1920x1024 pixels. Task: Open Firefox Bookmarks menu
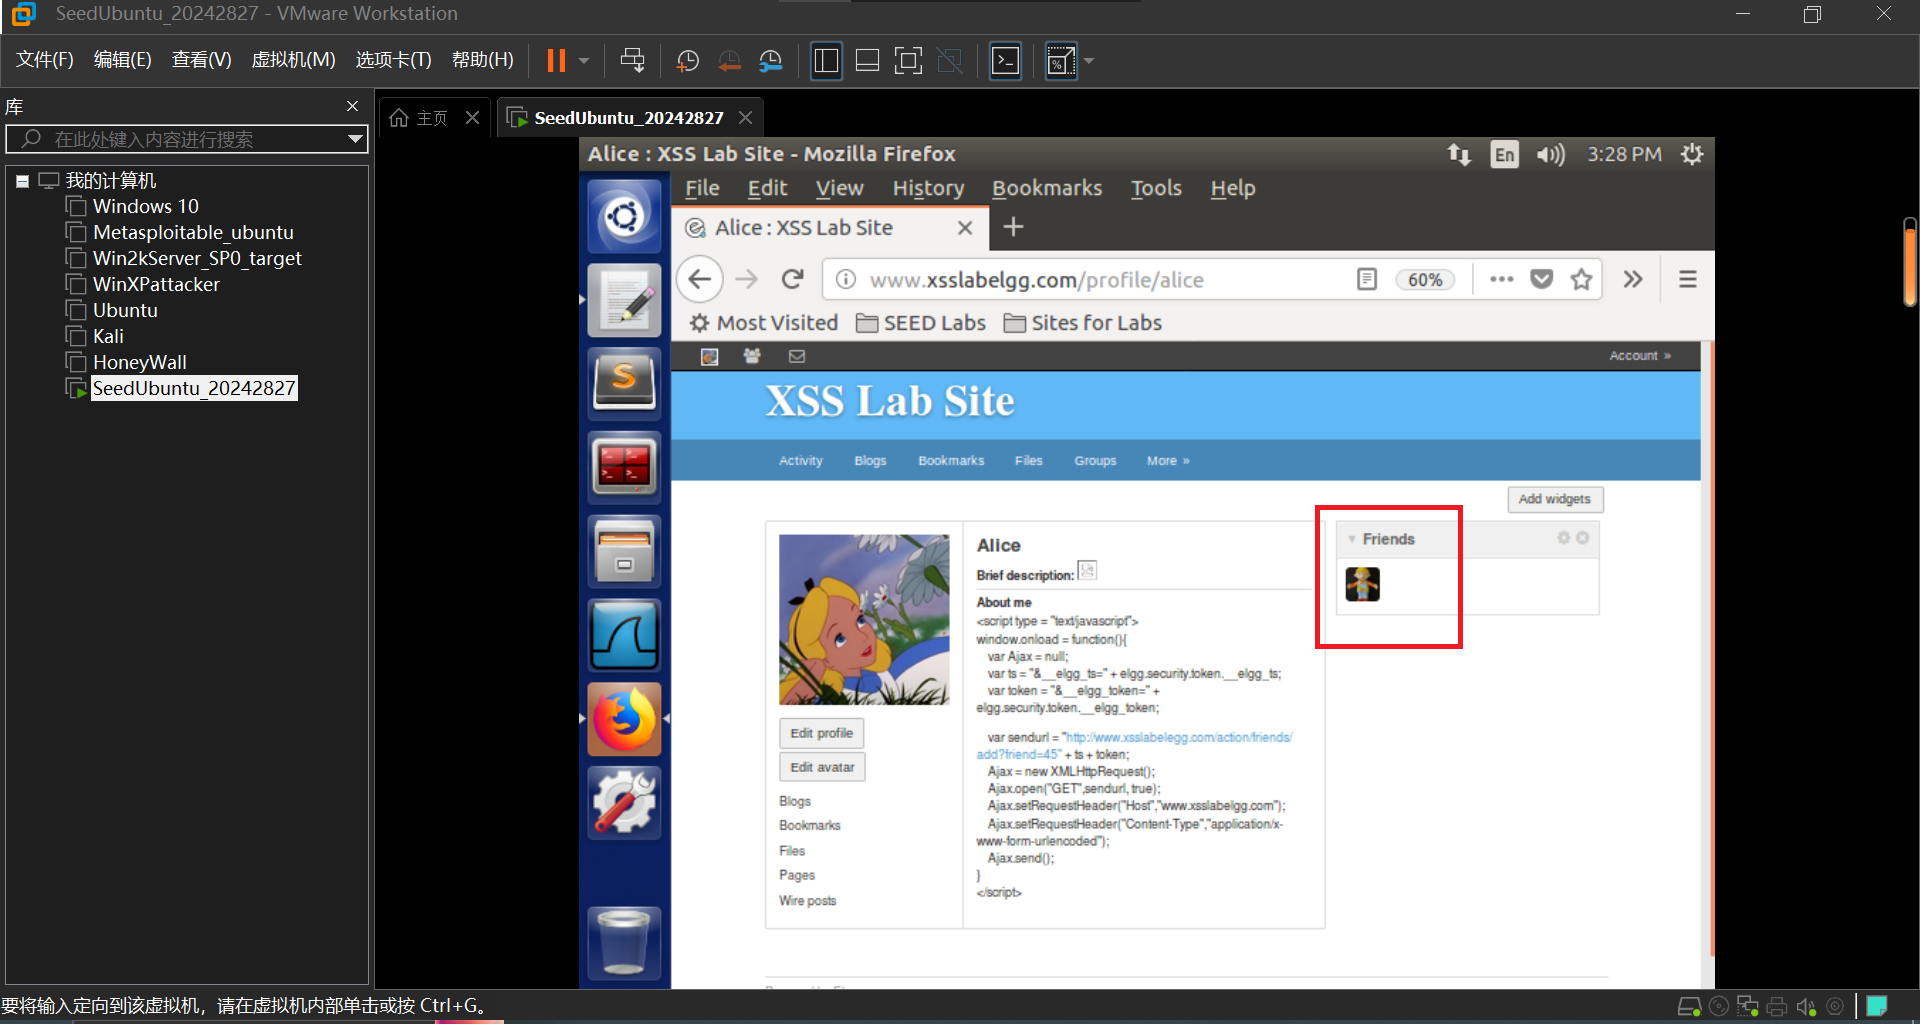[1047, 188]
